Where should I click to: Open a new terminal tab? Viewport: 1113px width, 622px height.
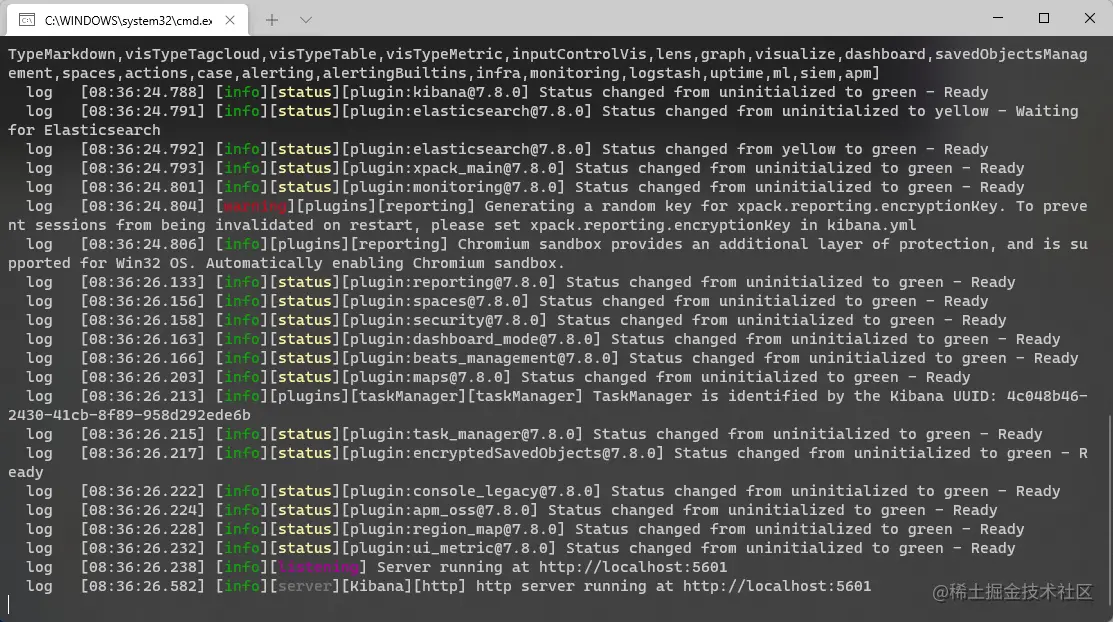coord(272,20)
